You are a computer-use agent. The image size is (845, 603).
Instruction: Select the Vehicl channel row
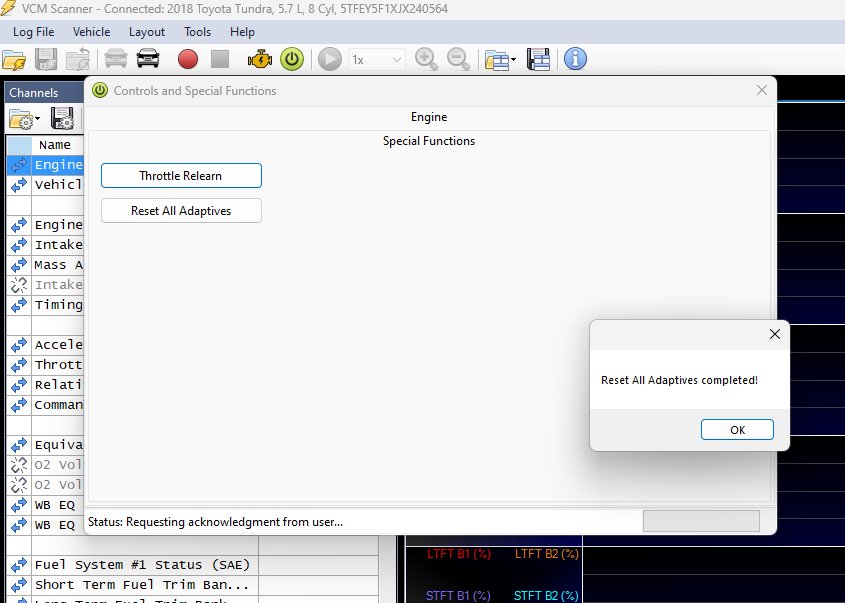[x=45, y=185]
